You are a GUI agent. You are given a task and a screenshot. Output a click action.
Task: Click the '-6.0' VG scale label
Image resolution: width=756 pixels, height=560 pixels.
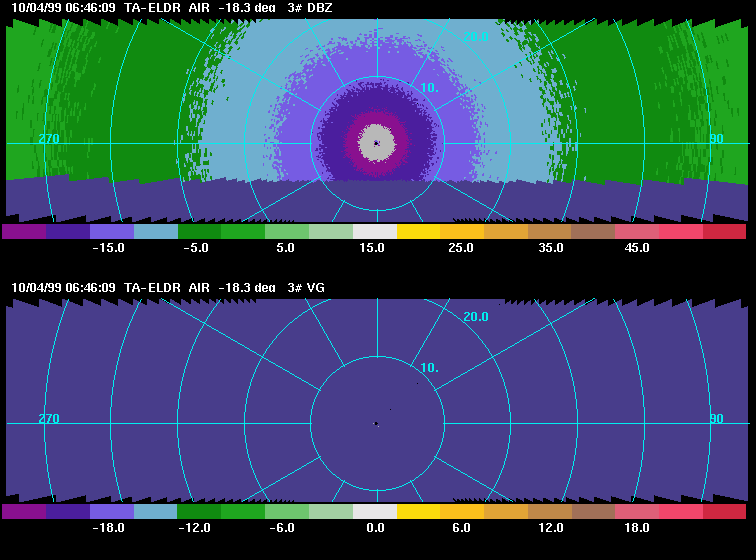pyautogui.click(x=282, y=528)
